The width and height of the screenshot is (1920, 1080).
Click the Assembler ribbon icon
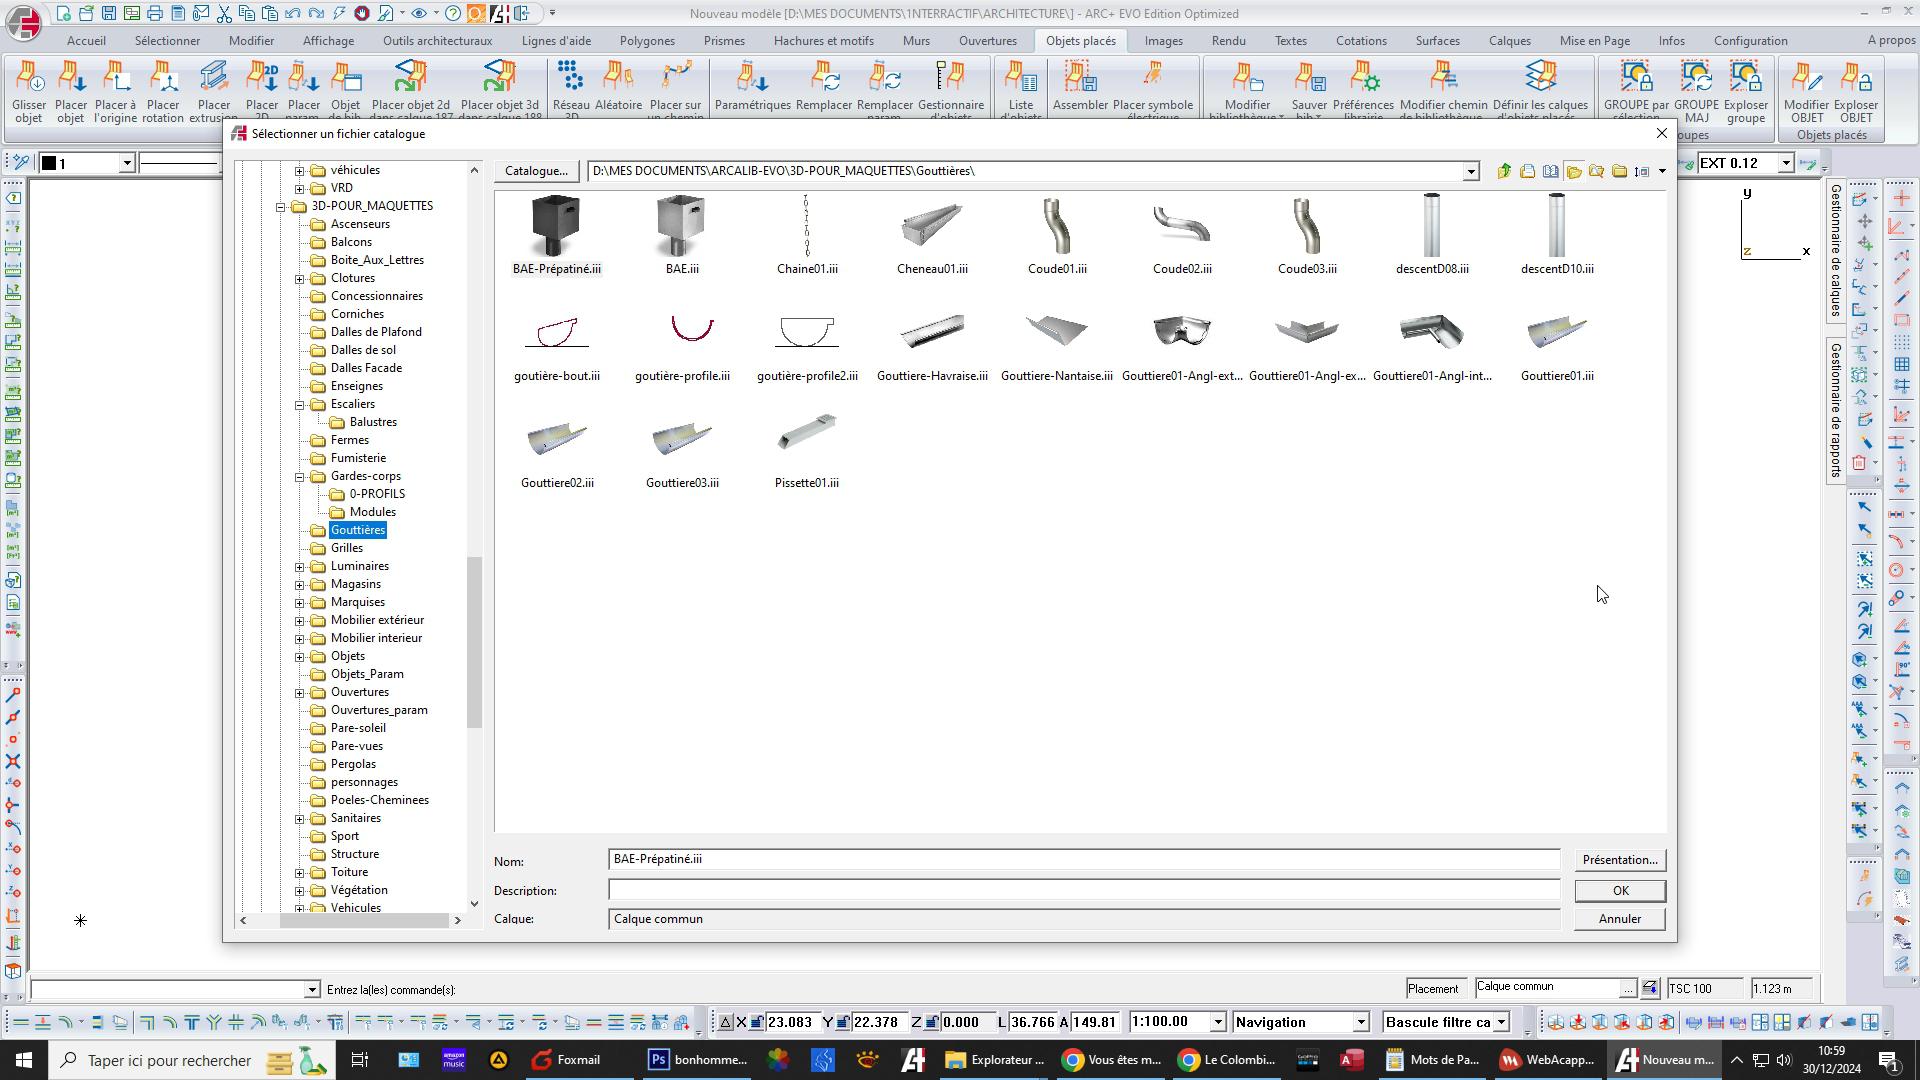(1080, 86)
